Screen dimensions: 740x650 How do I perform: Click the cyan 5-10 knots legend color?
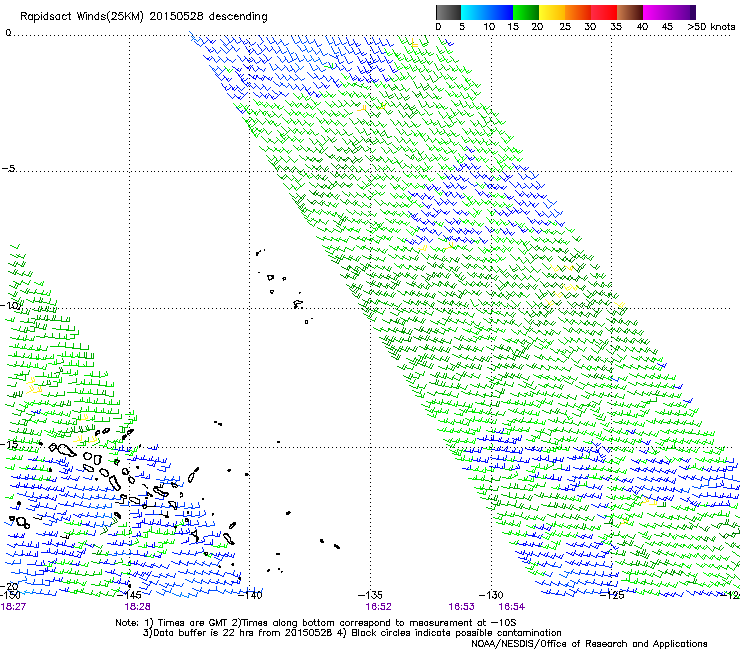(x=473, y=12)
